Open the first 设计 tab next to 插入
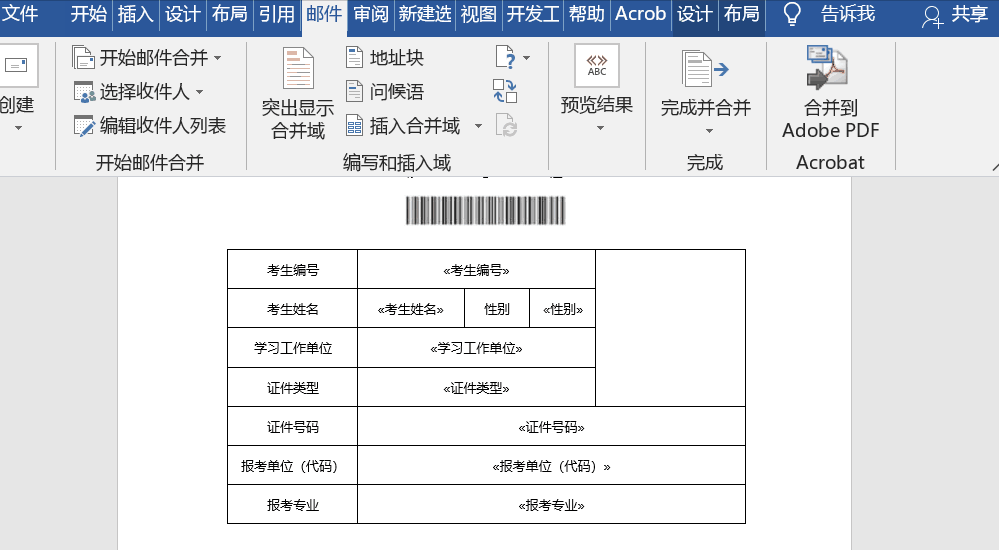Image resolution: width=999 pixels, height=550 pixels. pyautogui.click(x=182, y=13)
